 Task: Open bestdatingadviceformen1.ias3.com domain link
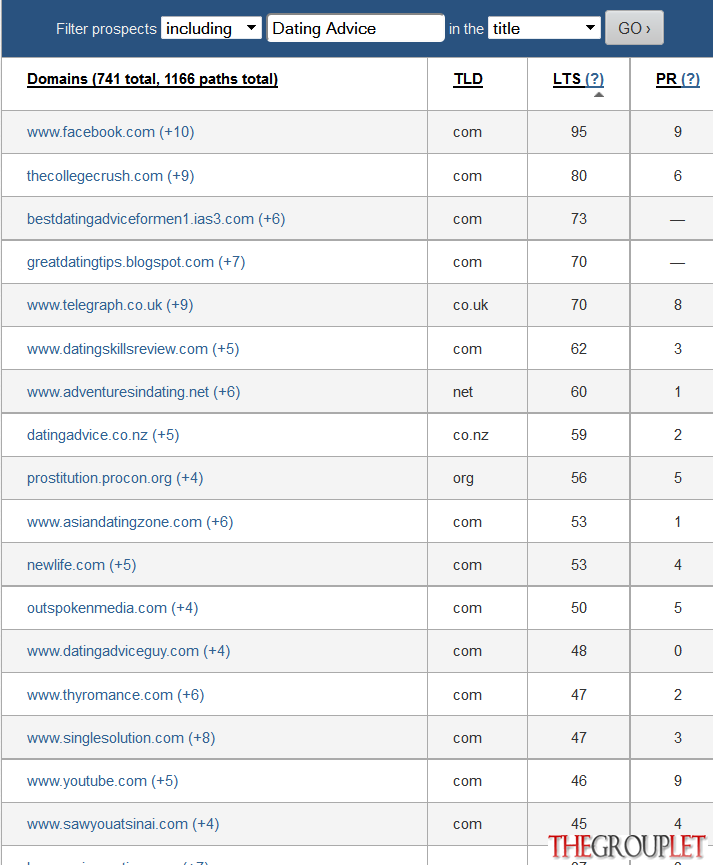point(156,219)
